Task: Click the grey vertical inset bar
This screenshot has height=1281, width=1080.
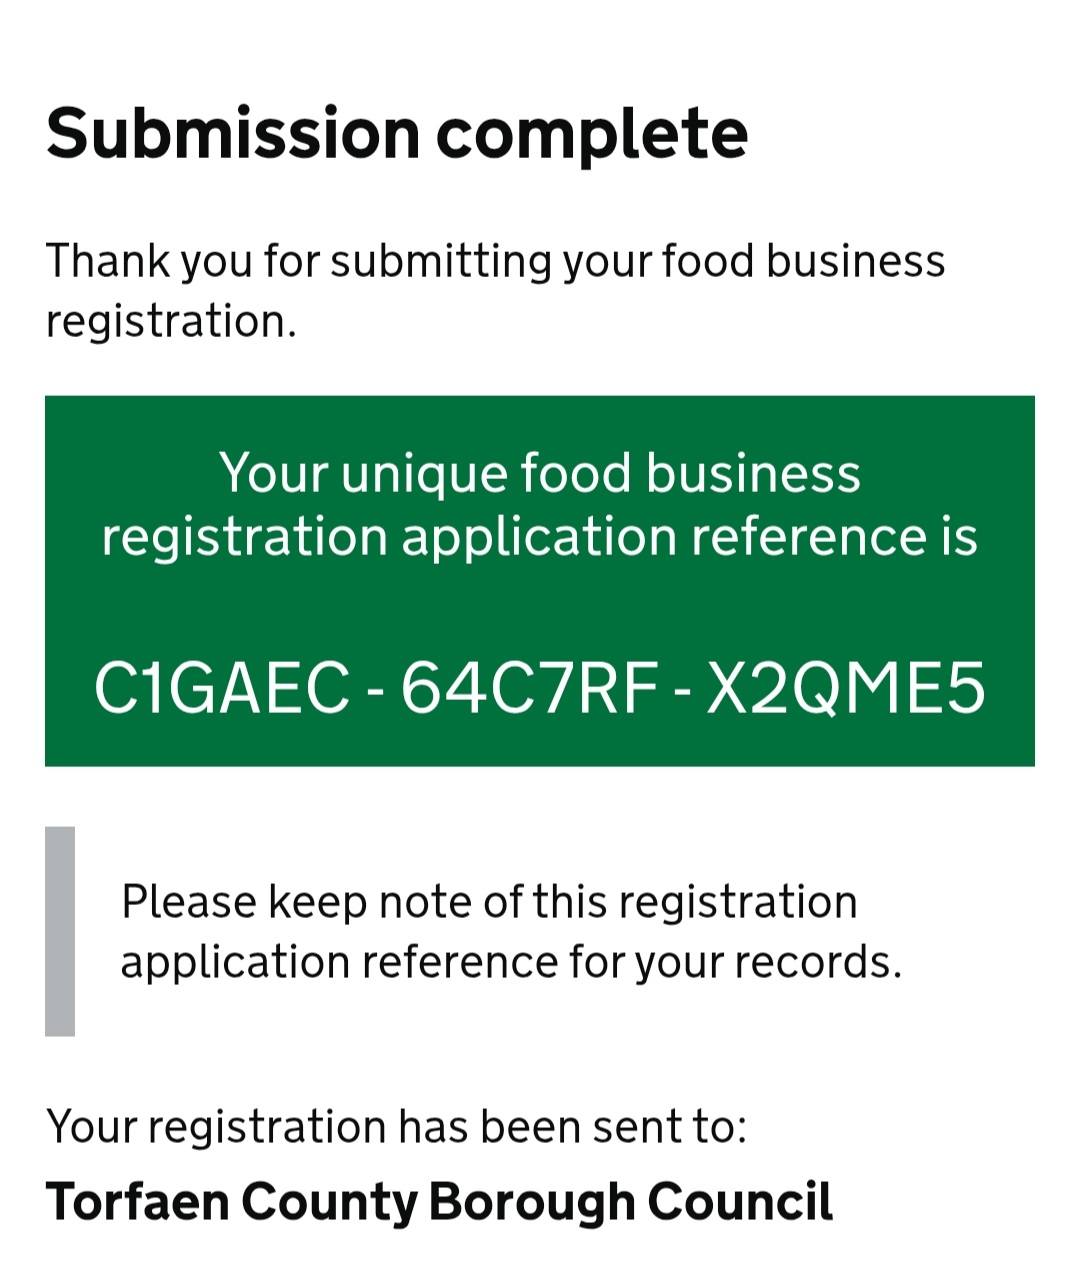Action: coord(60,931)
